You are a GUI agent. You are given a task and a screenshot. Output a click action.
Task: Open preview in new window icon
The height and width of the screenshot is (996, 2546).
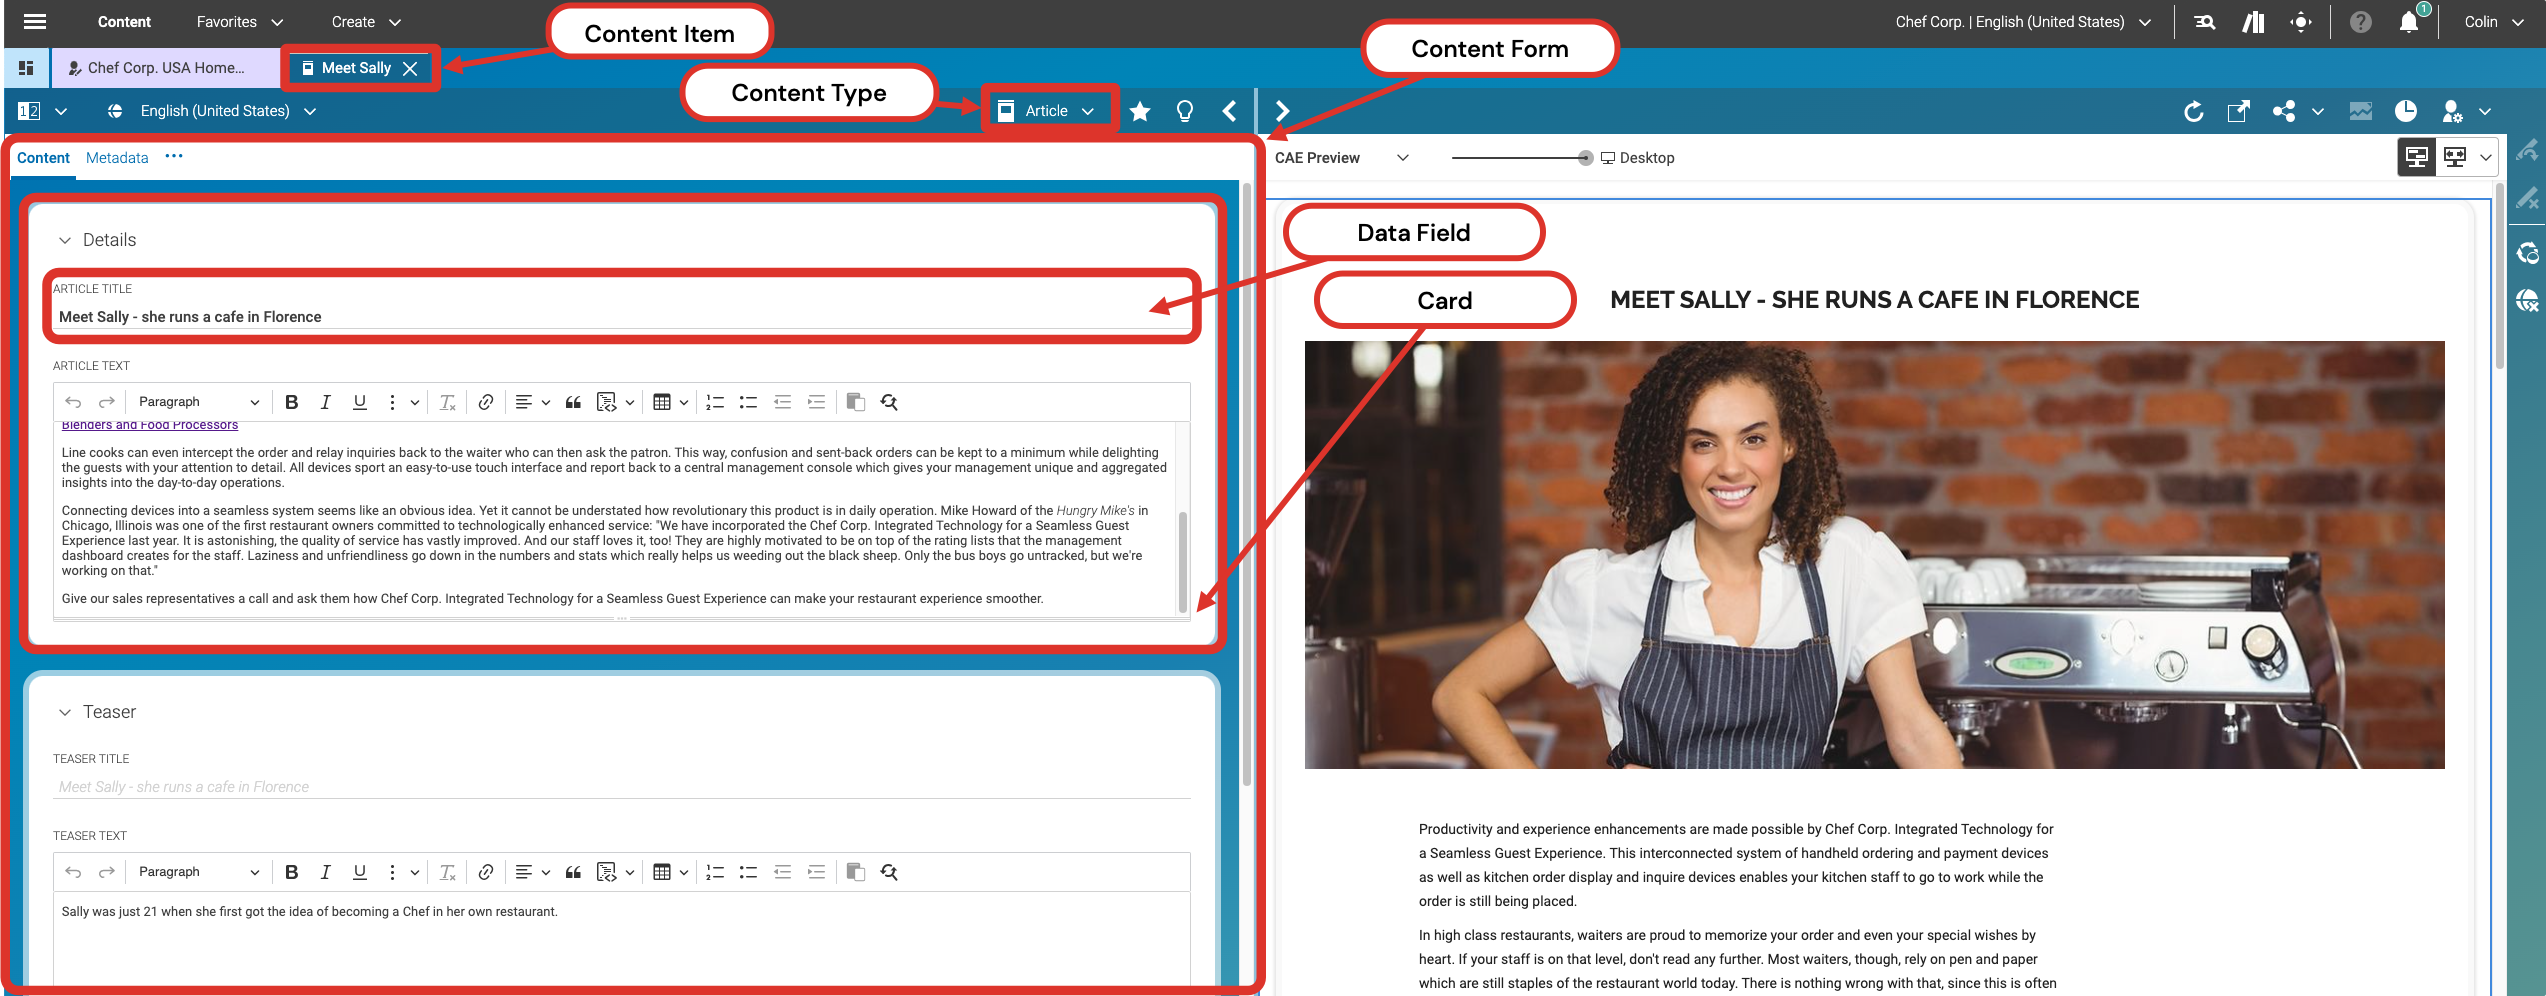tap(2238, 111)
